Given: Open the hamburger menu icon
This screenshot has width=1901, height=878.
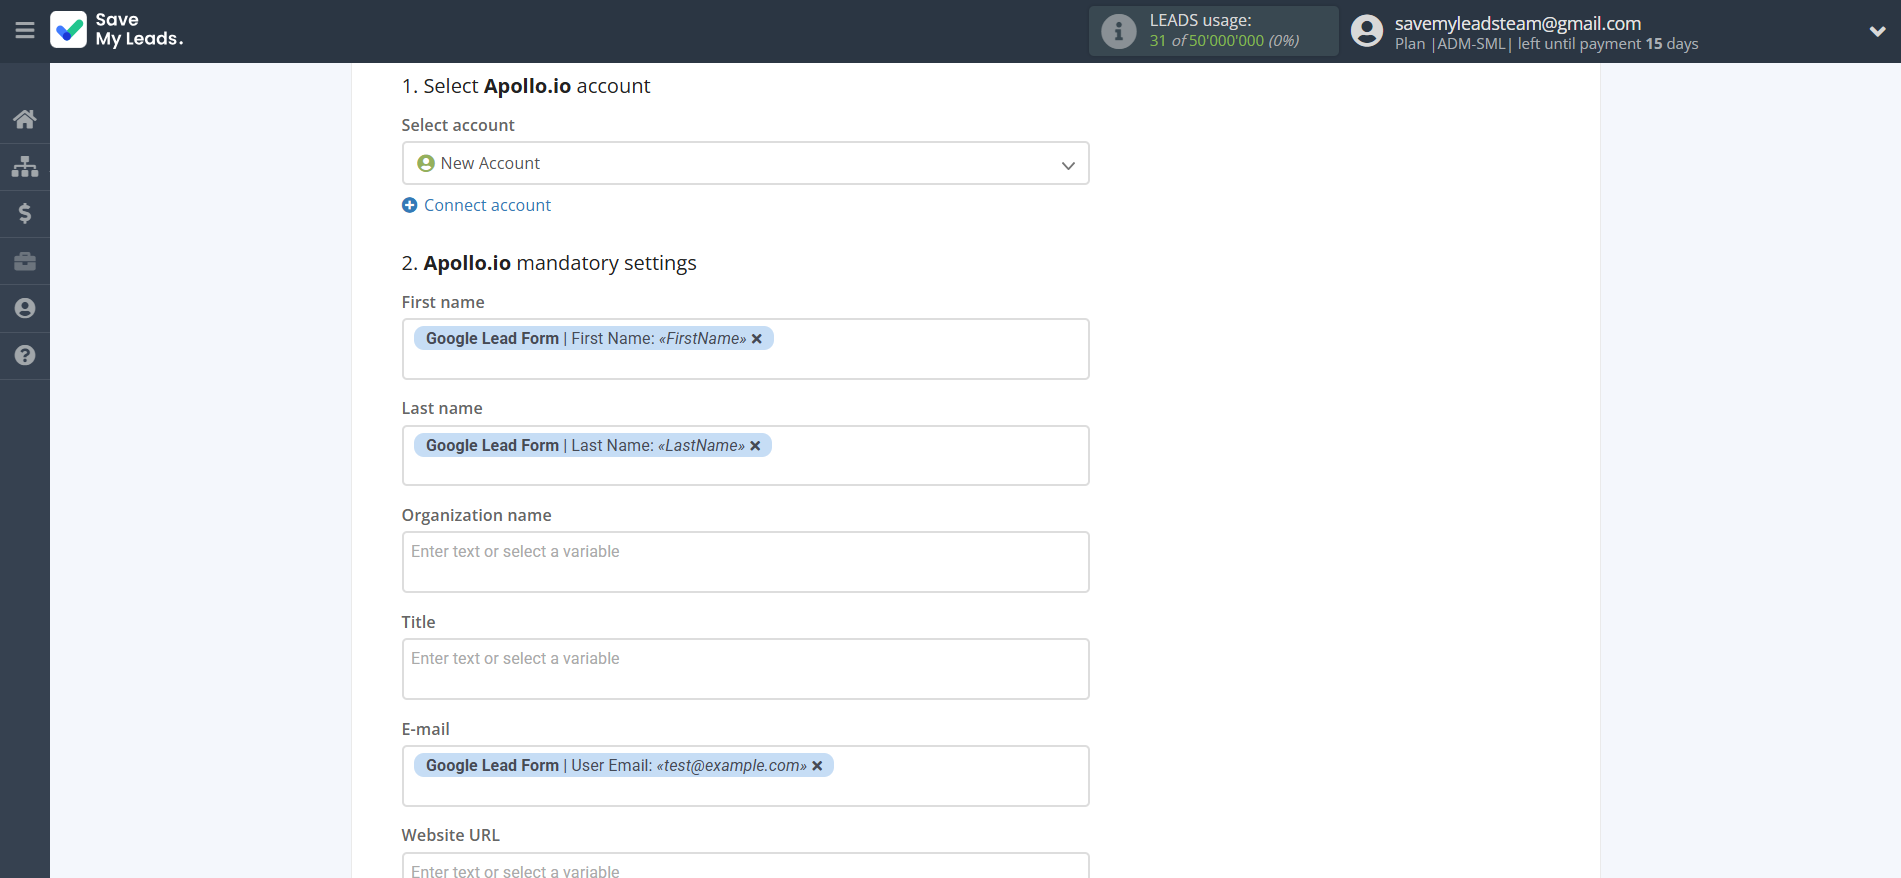Looking at the screenshot, I should pos(25,31).
